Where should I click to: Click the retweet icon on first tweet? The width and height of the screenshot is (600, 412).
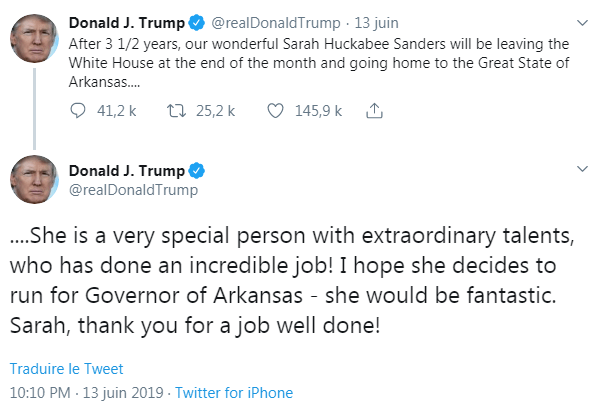(x=177, y=113)
